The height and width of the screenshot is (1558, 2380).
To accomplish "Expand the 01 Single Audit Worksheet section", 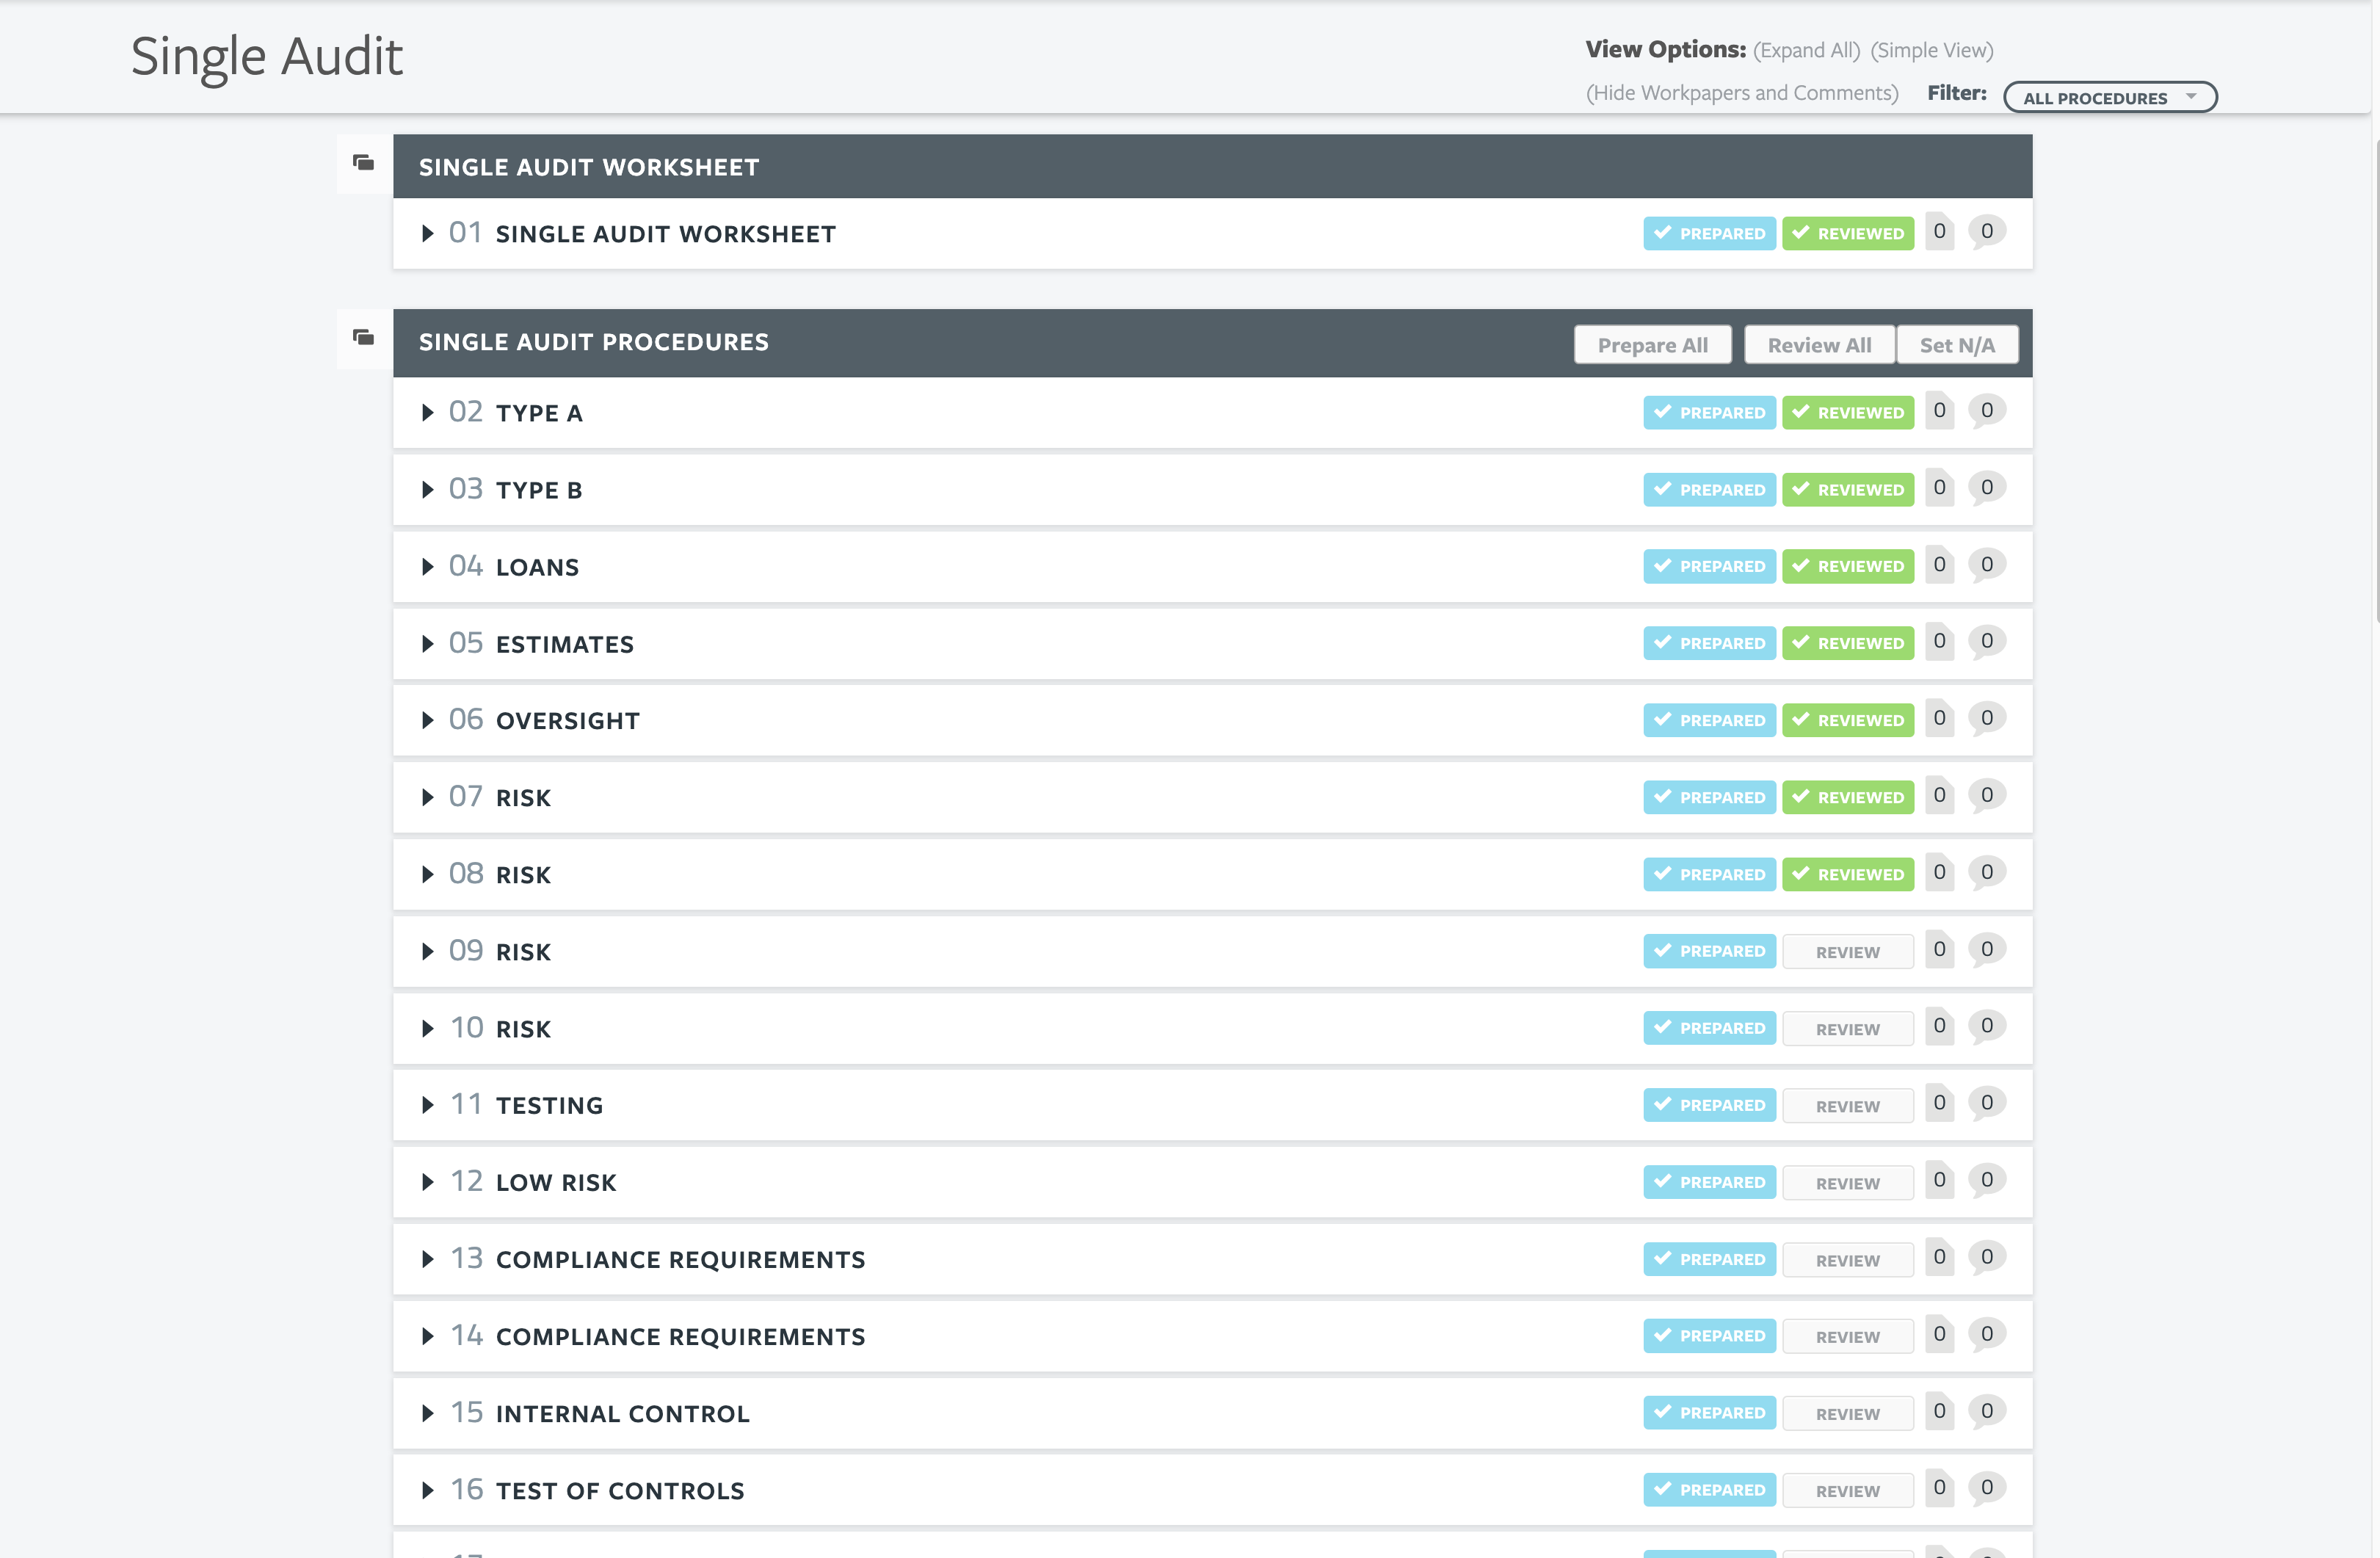I will coord(428,233).
